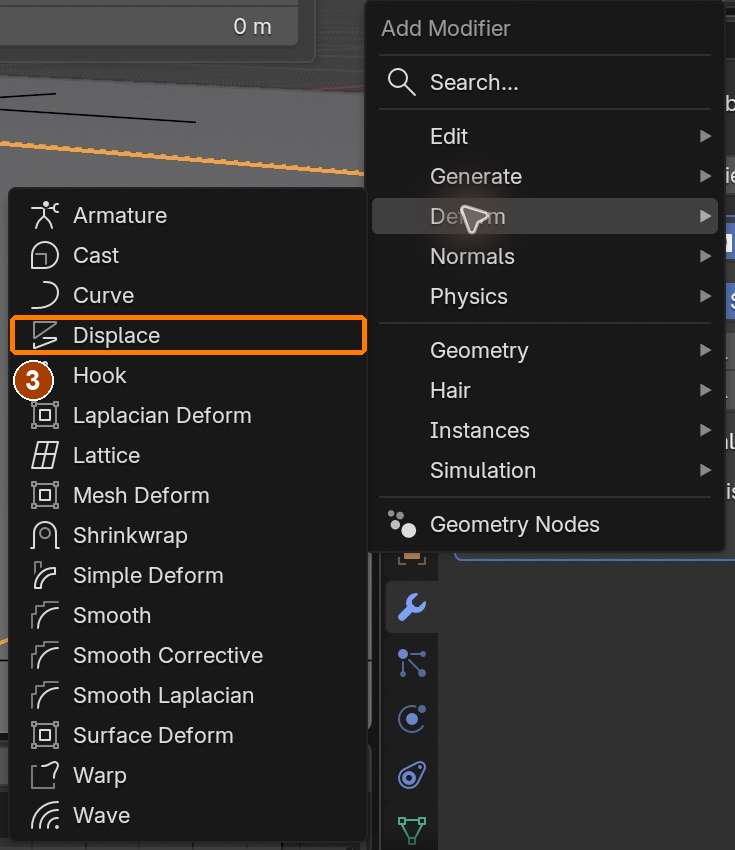The width and height of the screenshot is (735, 850).
Task: Click the Laplacian Deform modifier icon
Action: pos(44,415)
